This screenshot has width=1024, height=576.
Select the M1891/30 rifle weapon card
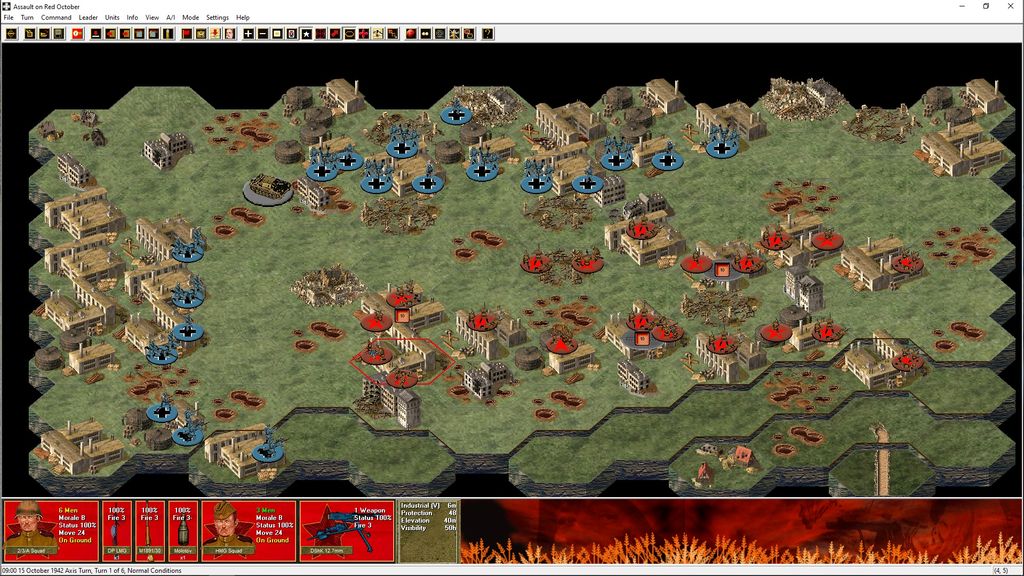pos(150,531)
